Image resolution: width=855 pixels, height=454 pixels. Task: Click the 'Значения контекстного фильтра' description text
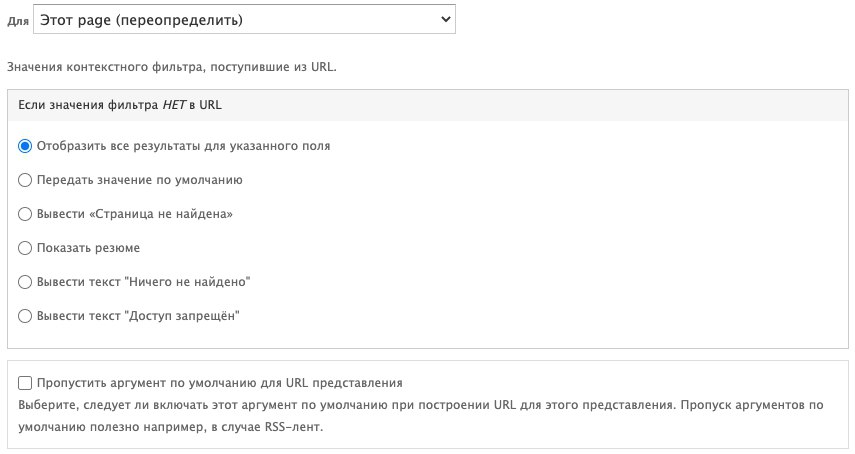coord(172,68)
